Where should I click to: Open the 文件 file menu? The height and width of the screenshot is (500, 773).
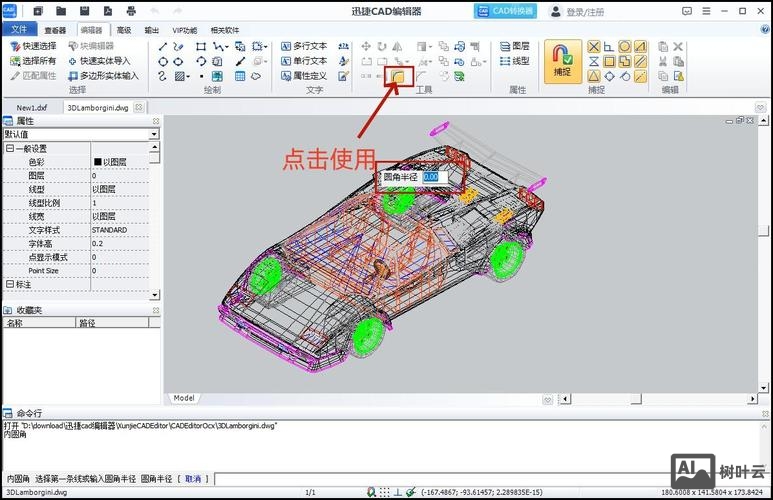click(19, 30)
